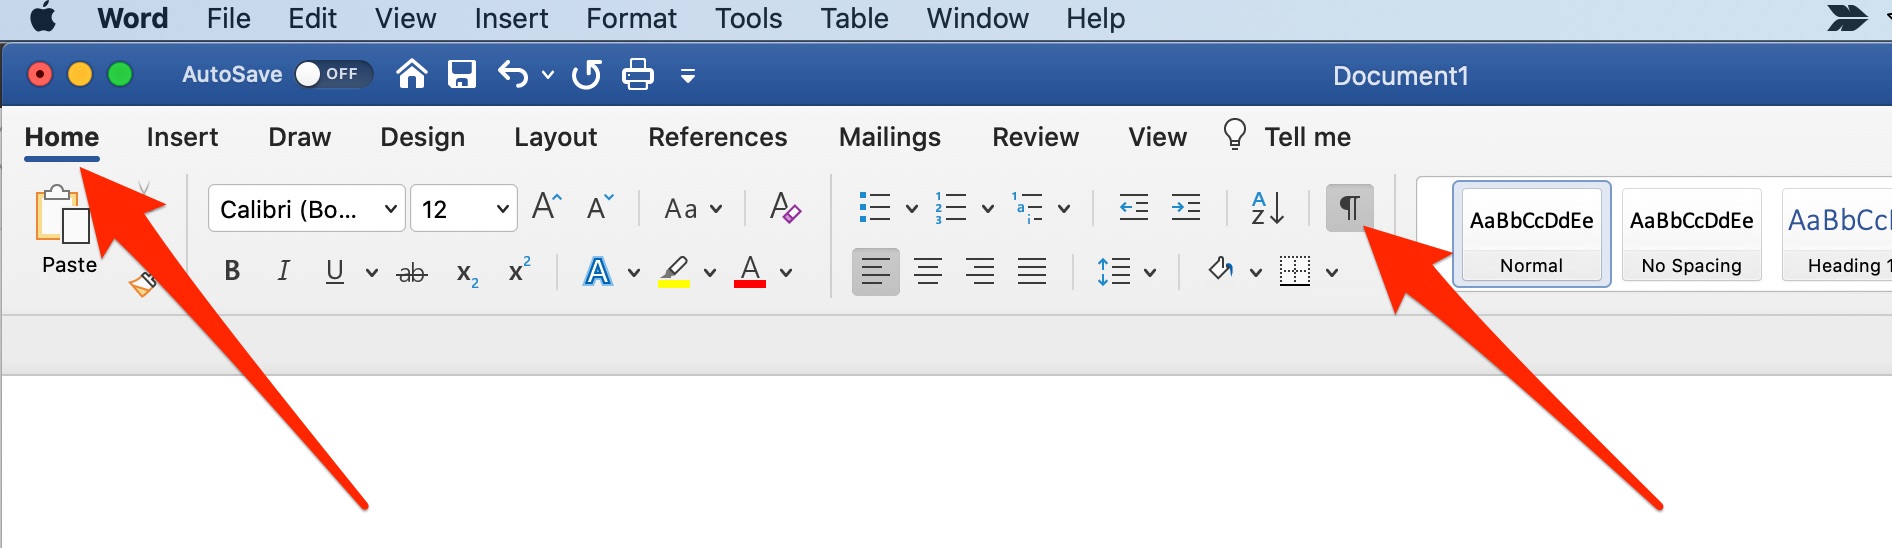Expand bullet list style options
This screenshot has width=1892, height=548.
(911, 209)
